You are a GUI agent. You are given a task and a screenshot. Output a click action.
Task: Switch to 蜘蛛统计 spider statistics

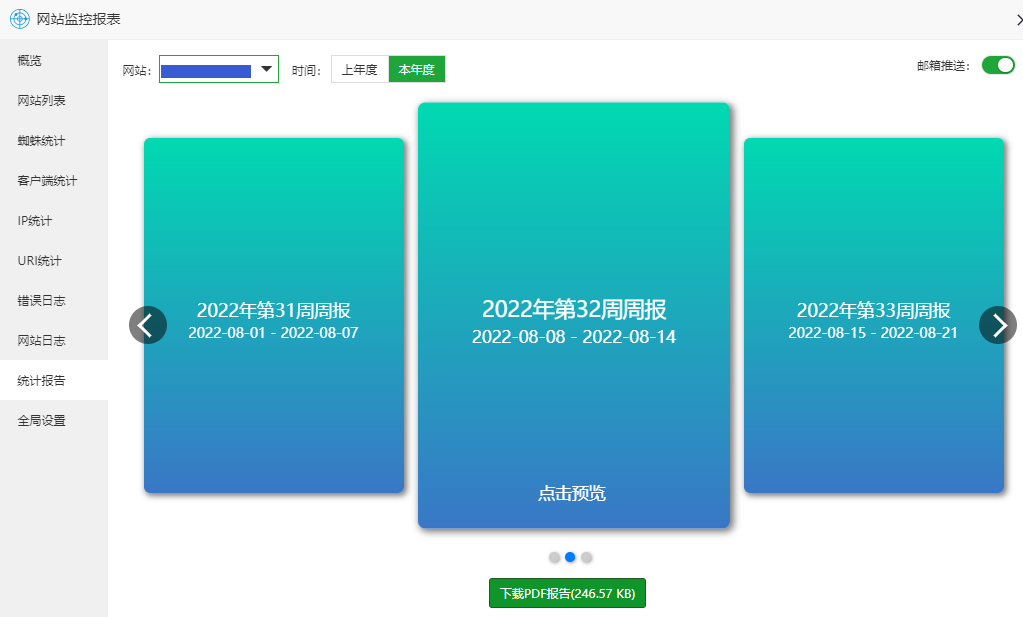pyautogui.click(x=41, y=140)
